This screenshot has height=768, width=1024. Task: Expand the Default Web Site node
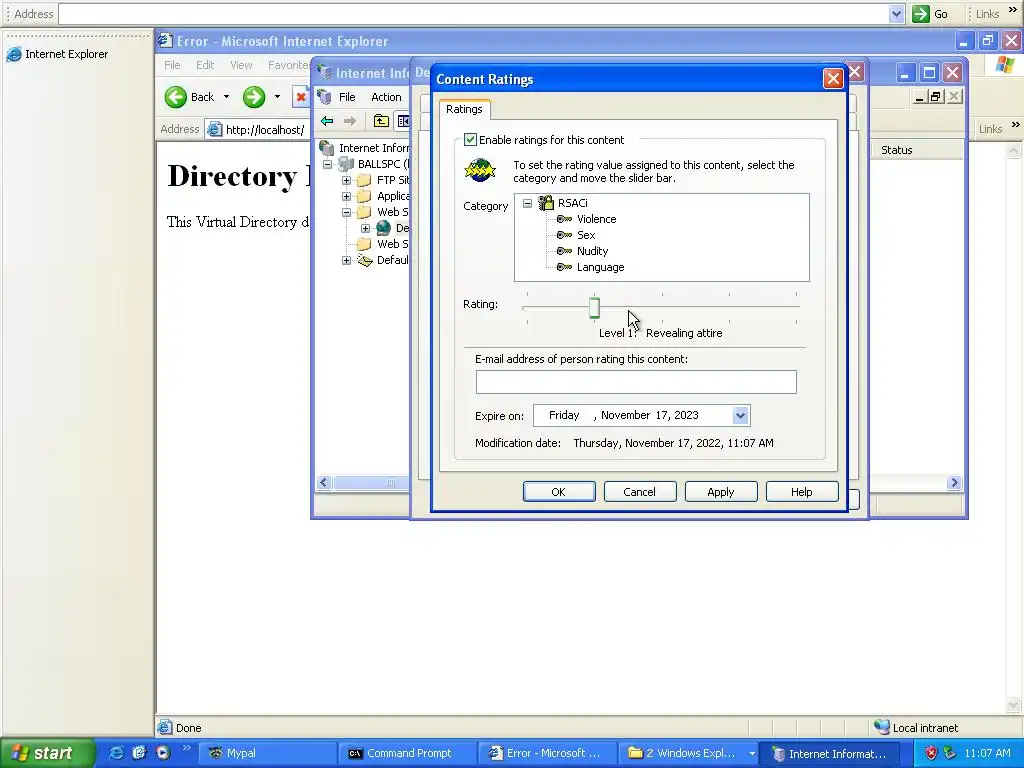[x=365, y=228]
